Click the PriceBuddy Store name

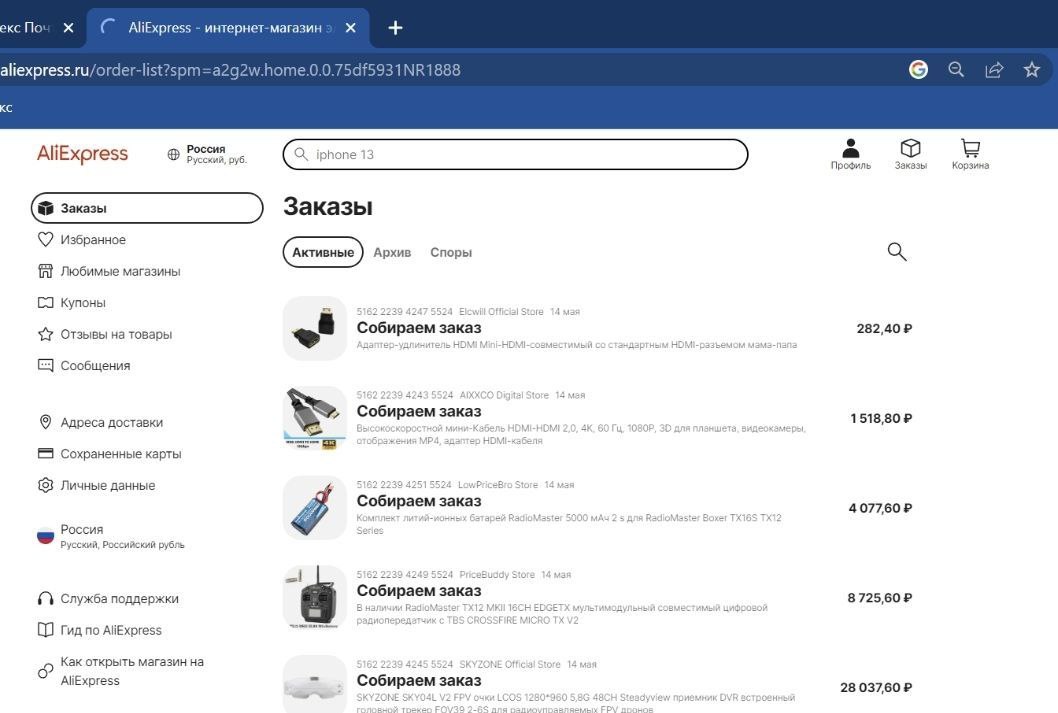pos(497,575)
